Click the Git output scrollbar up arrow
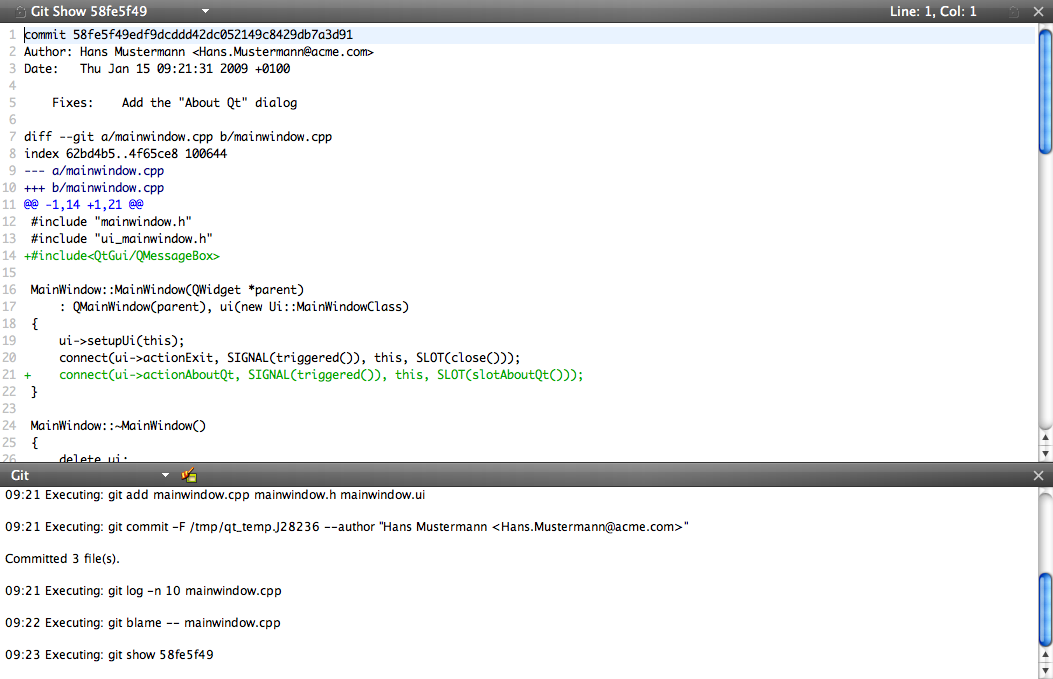This screenshot has width=1053, height=679. (1046, 655)
